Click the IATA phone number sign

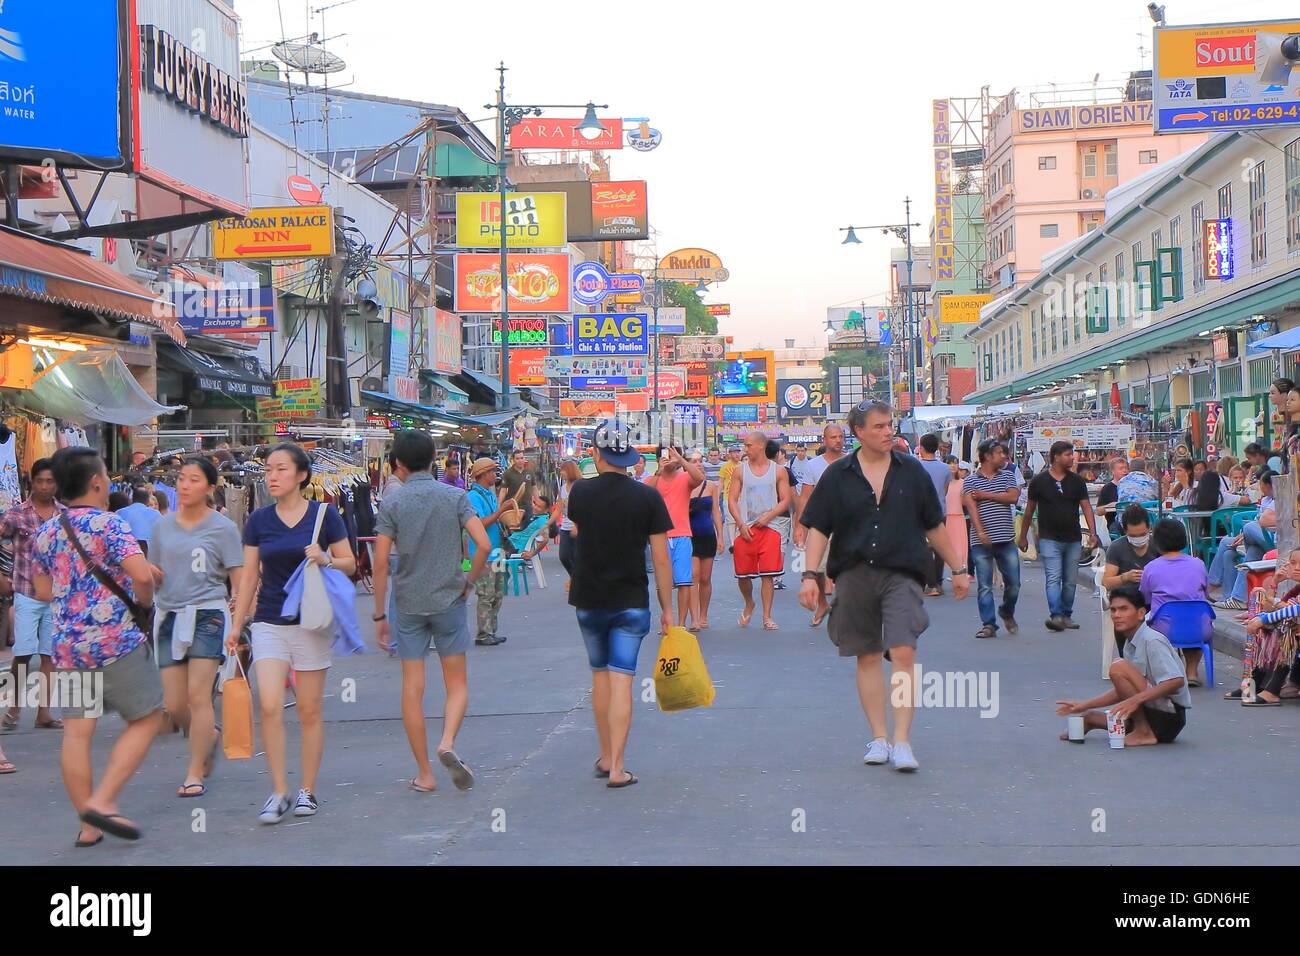click(x=1226, y=76)
